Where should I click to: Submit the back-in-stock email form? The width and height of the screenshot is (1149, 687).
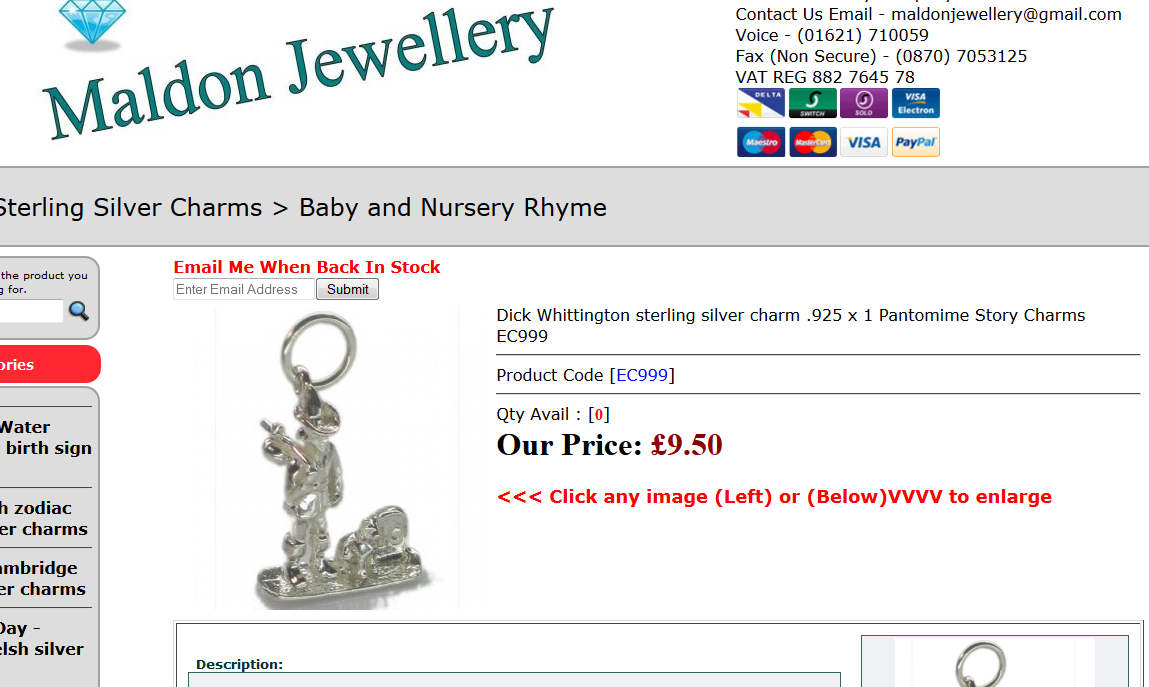tap(347, 289)
